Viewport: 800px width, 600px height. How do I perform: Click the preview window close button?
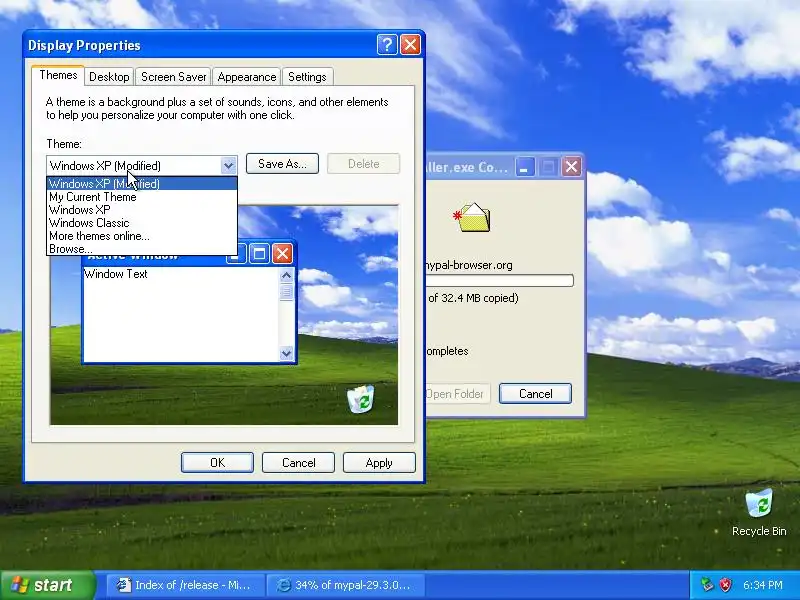pos(282,254)
